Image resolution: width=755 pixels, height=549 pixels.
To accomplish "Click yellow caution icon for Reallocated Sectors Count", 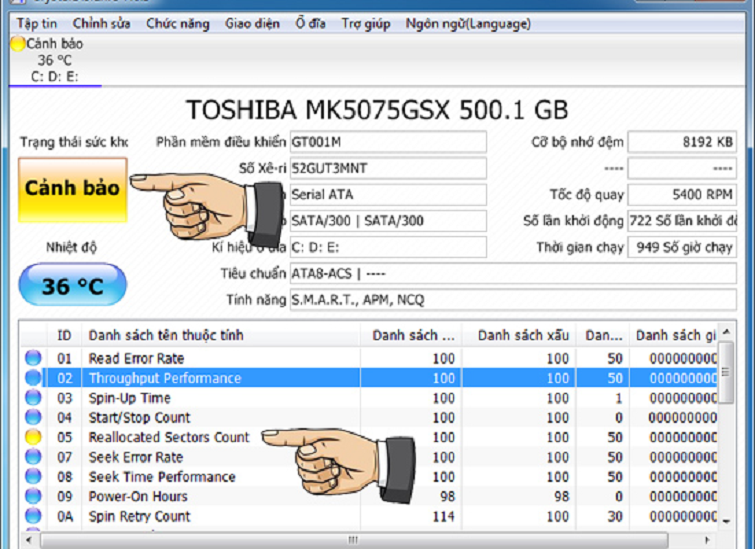I will (33, 437).
